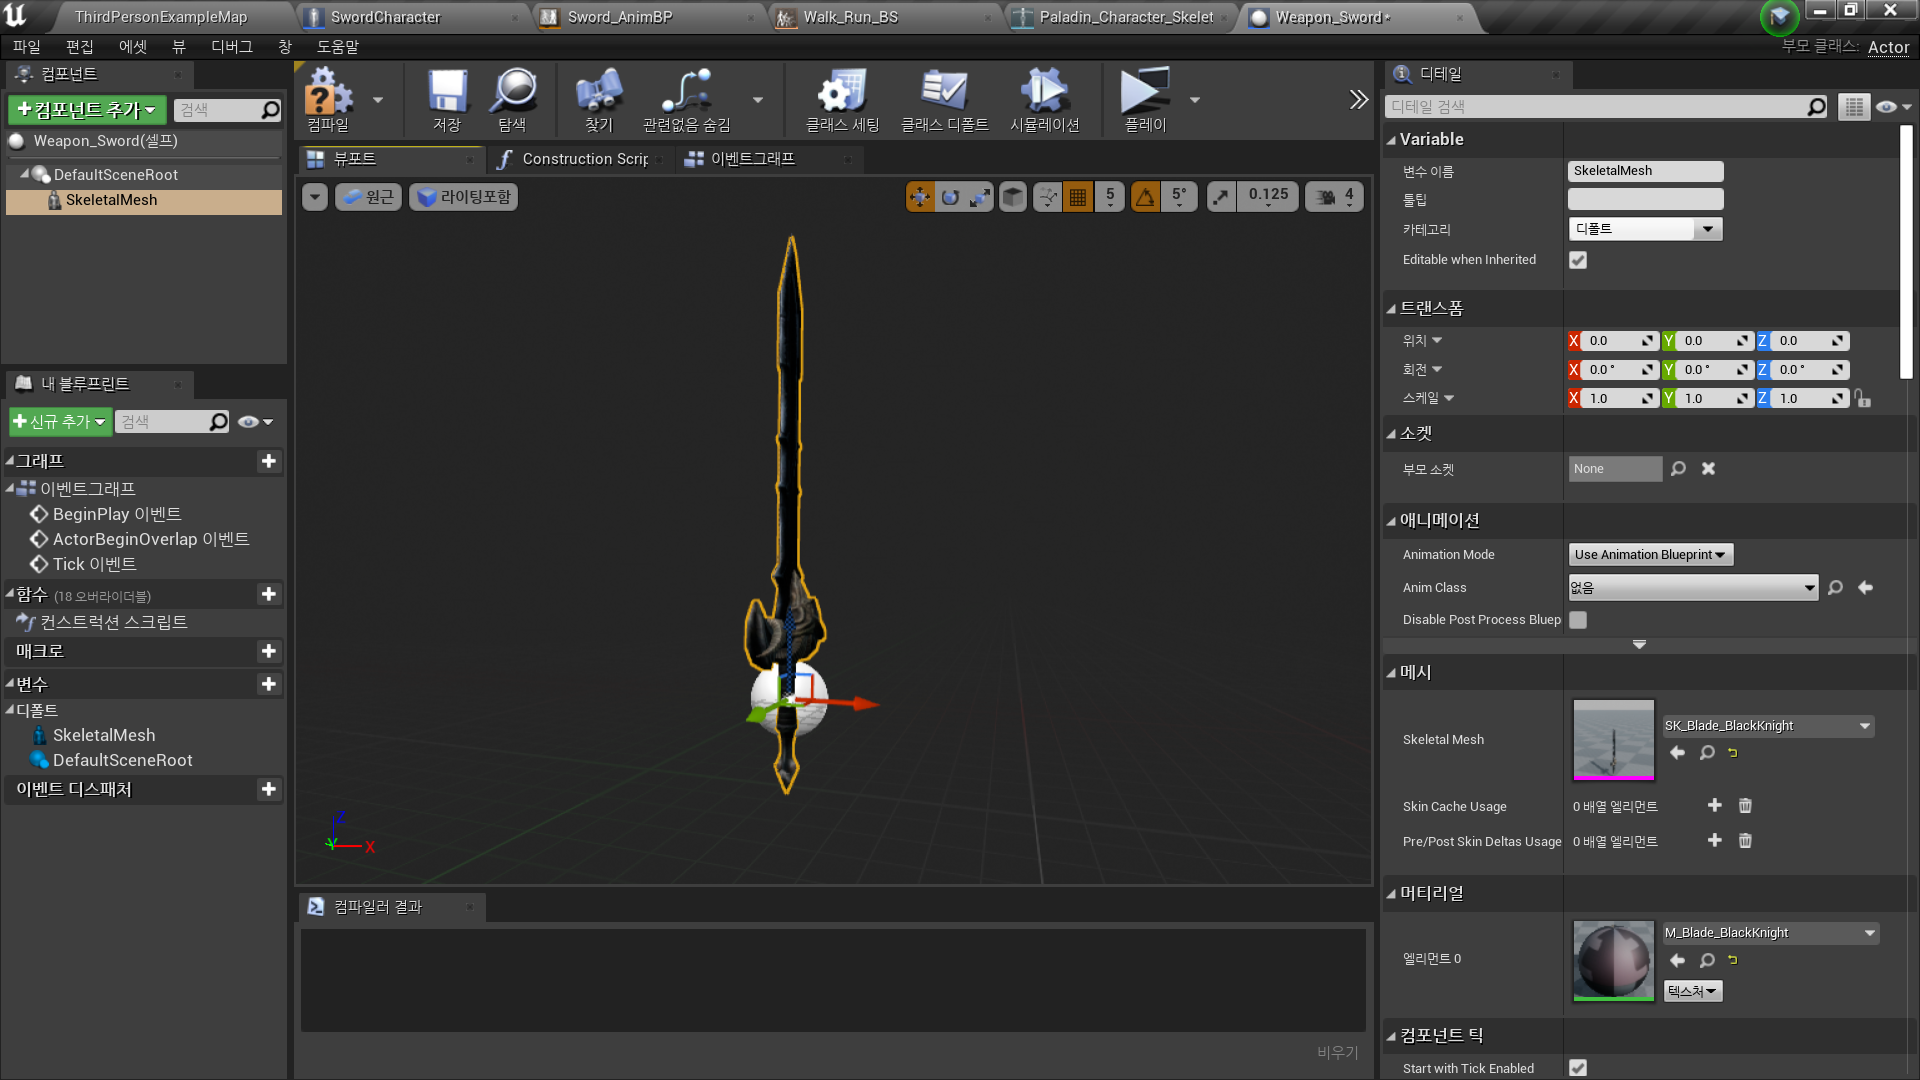
Task: Open the 디버그 menu
Action: tap(231, 46)
